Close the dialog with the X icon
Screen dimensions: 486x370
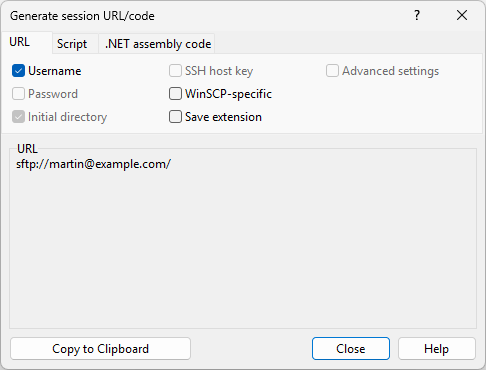[462, 15]
